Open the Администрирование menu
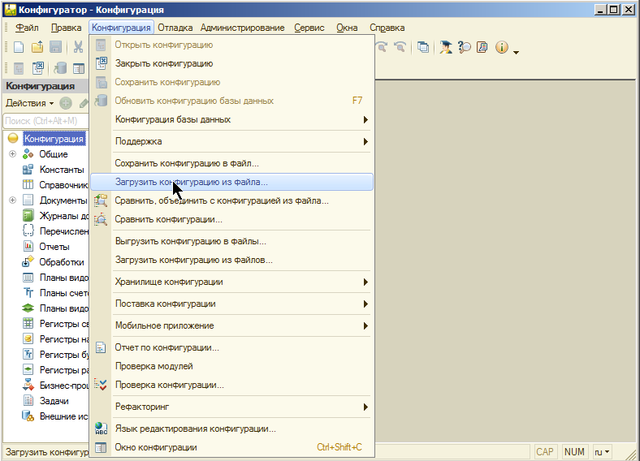Screen dimensions: 640x461 point(254,27)
